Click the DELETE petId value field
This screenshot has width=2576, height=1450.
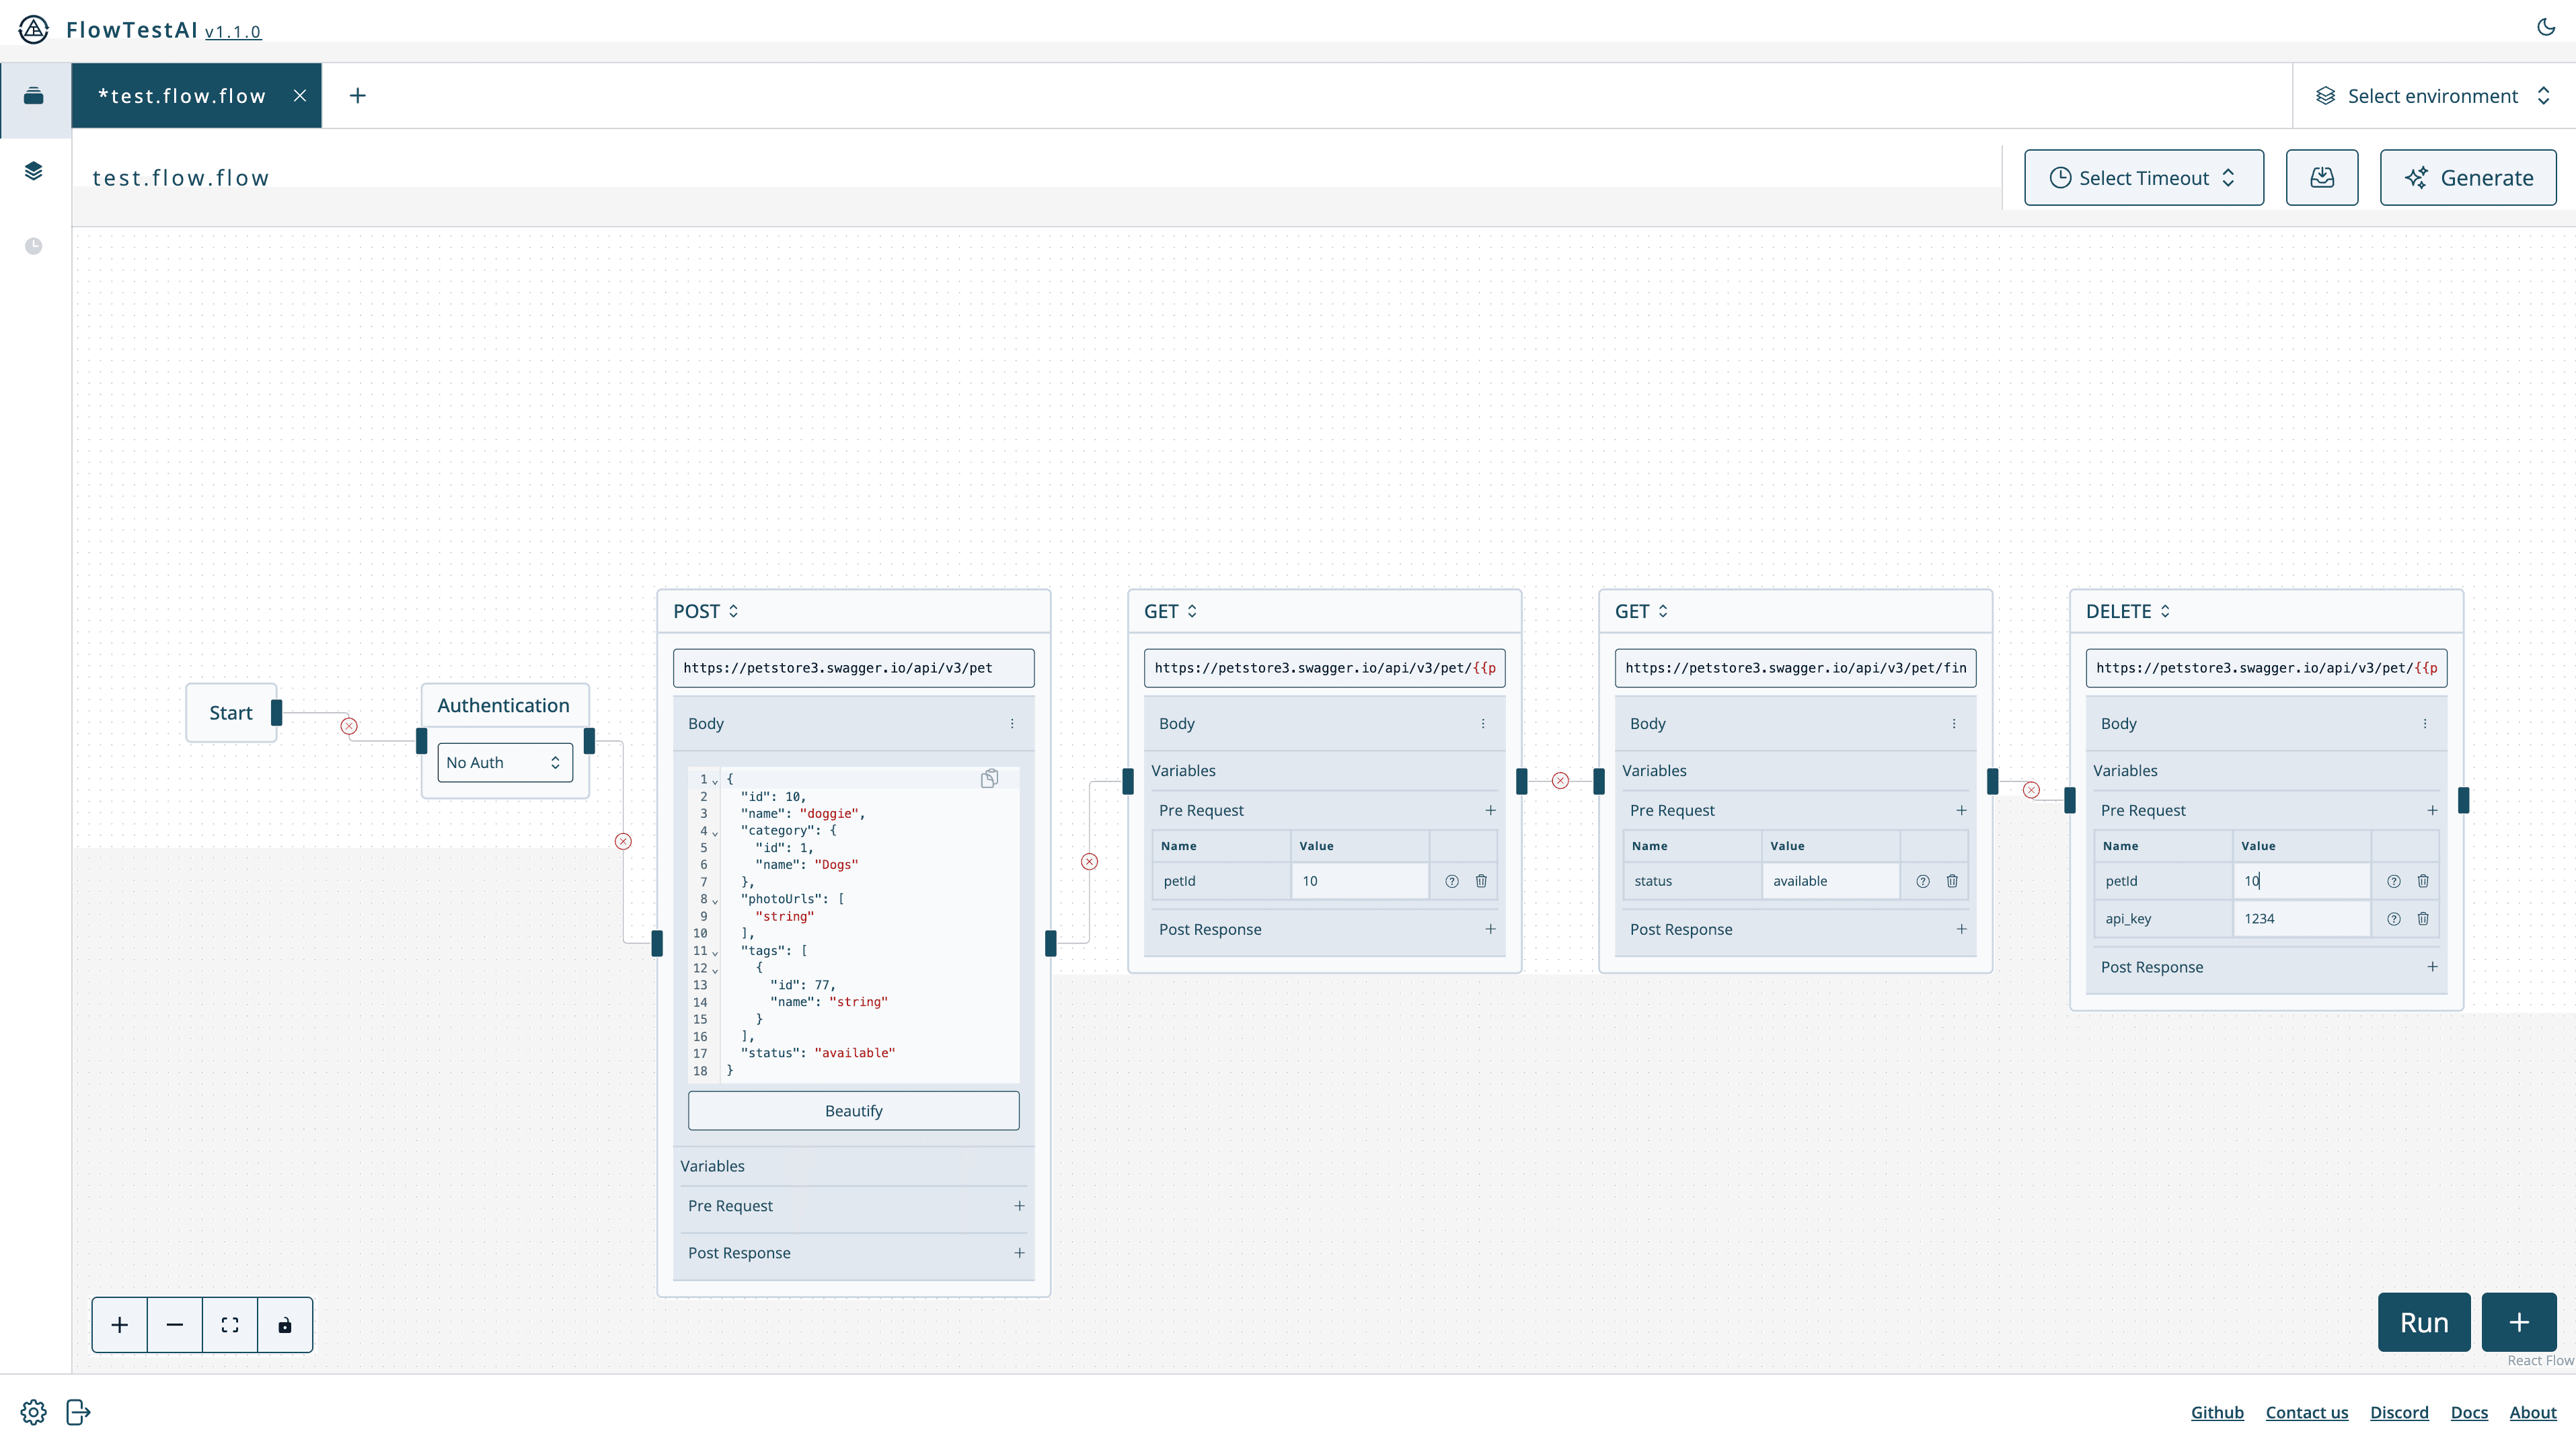(x=2300, y=881)
